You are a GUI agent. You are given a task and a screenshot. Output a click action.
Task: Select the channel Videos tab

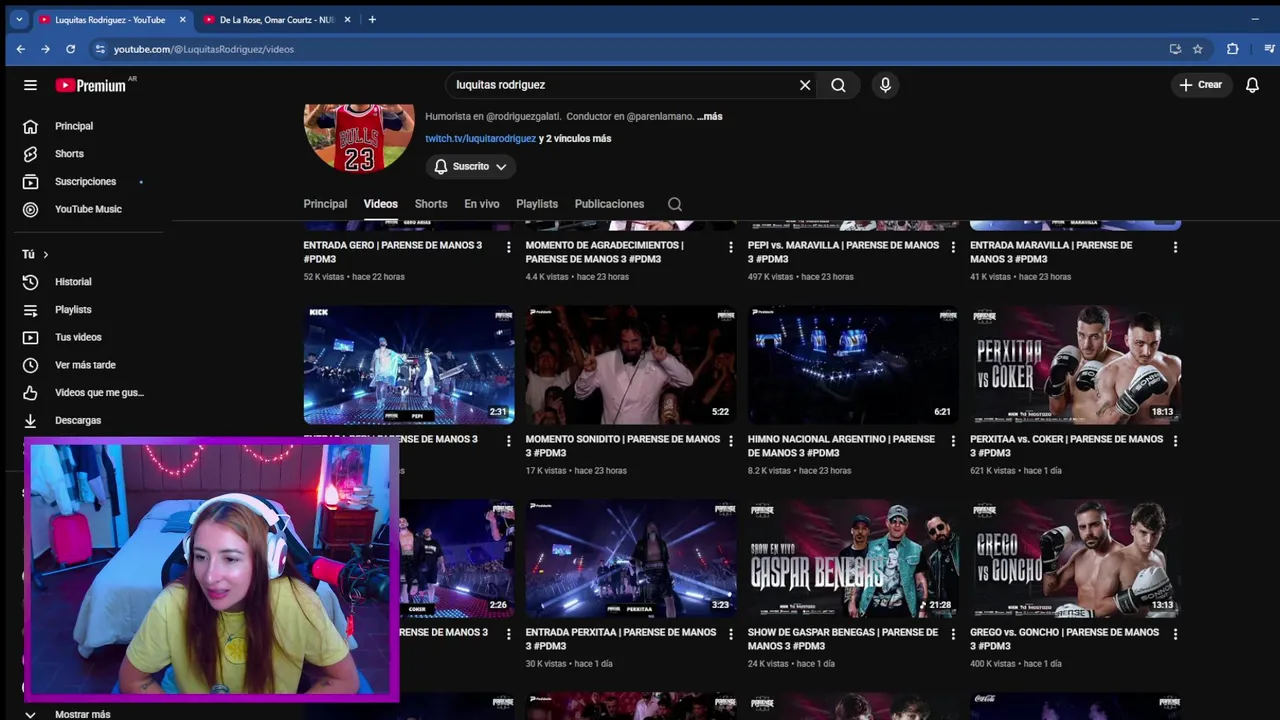tap(381, 204)
